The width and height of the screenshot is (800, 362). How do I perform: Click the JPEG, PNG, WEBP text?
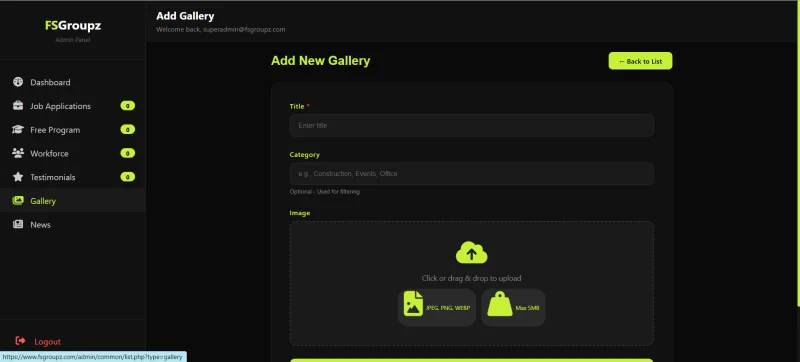click(447, 308)
